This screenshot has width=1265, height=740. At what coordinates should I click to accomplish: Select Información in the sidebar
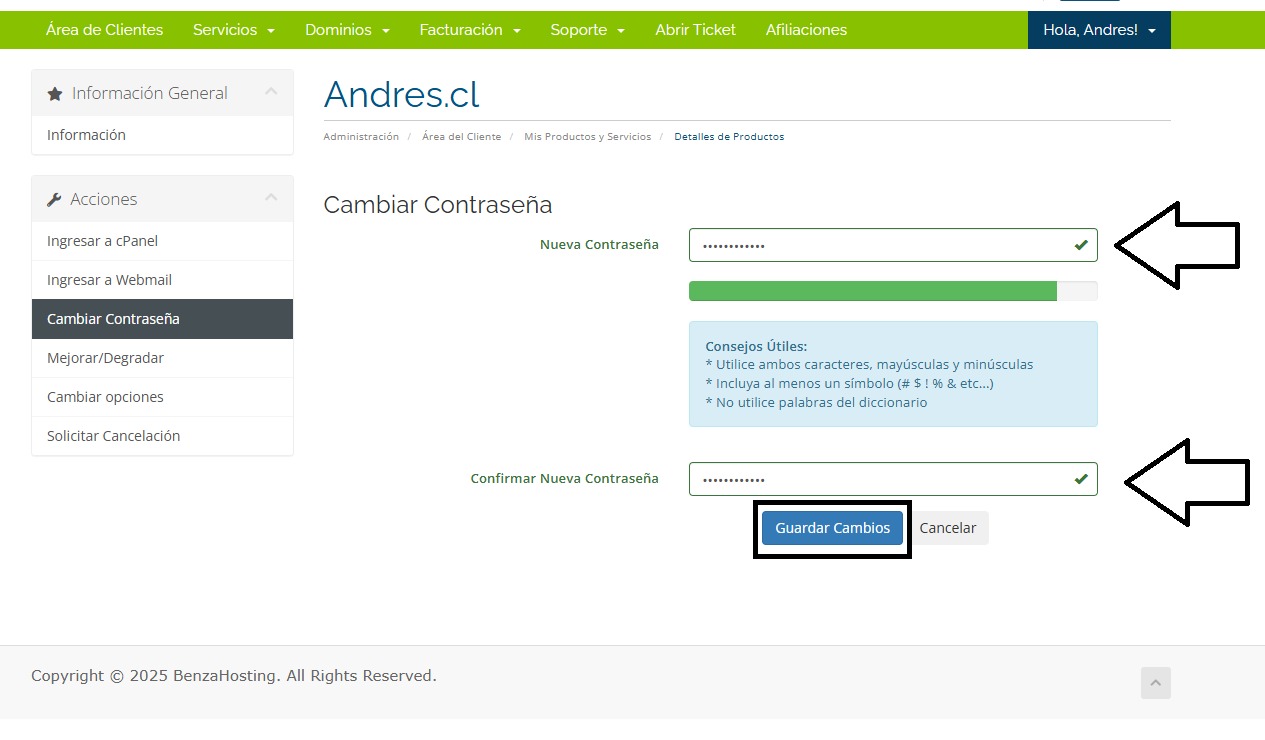162,135
